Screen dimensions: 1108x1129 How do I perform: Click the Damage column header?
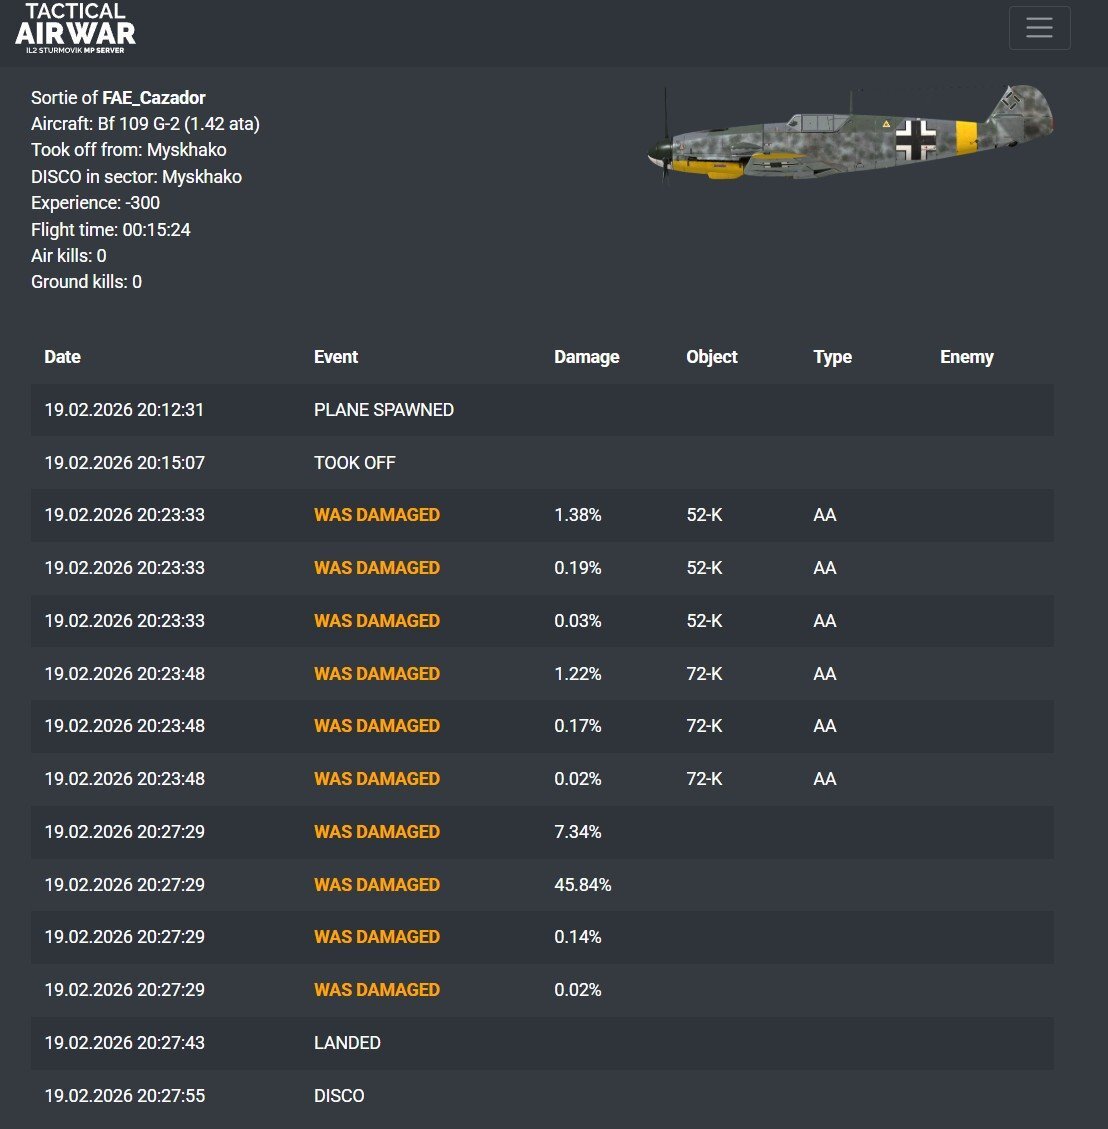[x=586, y=357]
